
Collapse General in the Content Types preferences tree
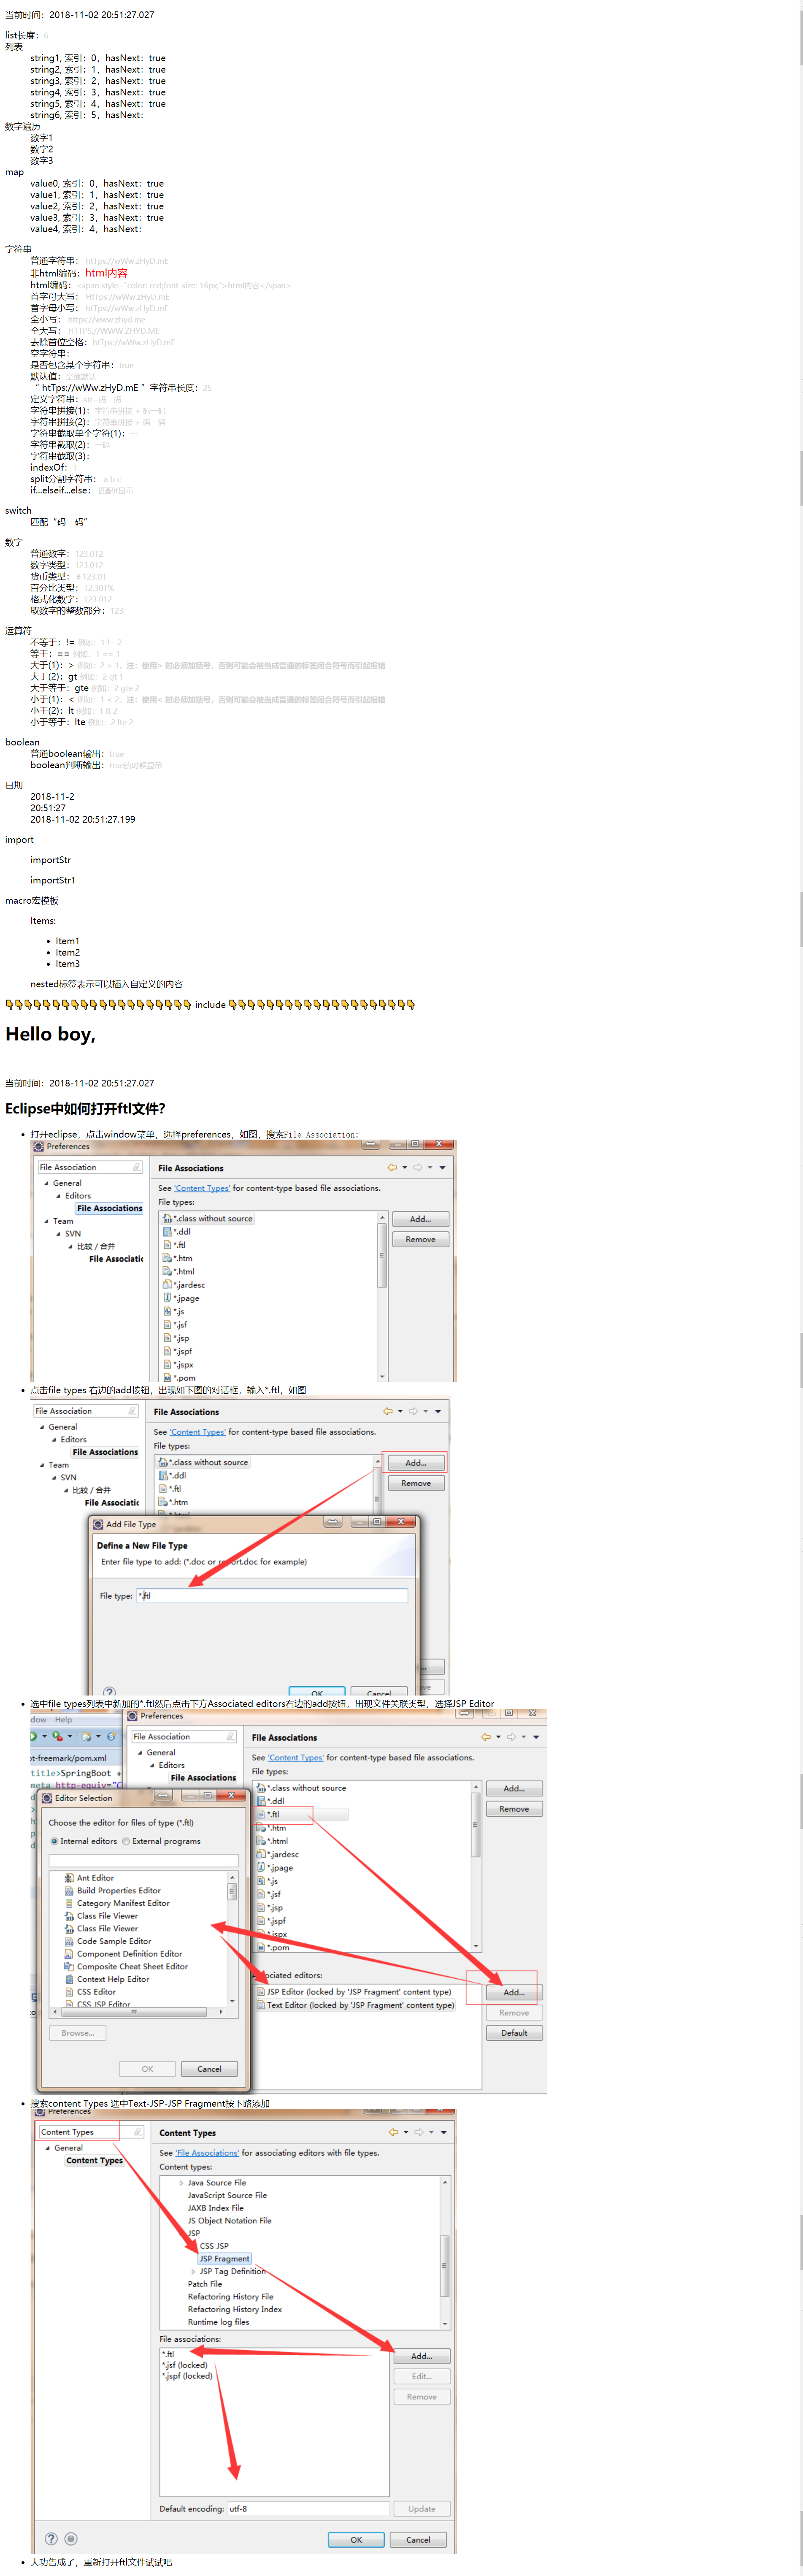tap(47, 2148)
